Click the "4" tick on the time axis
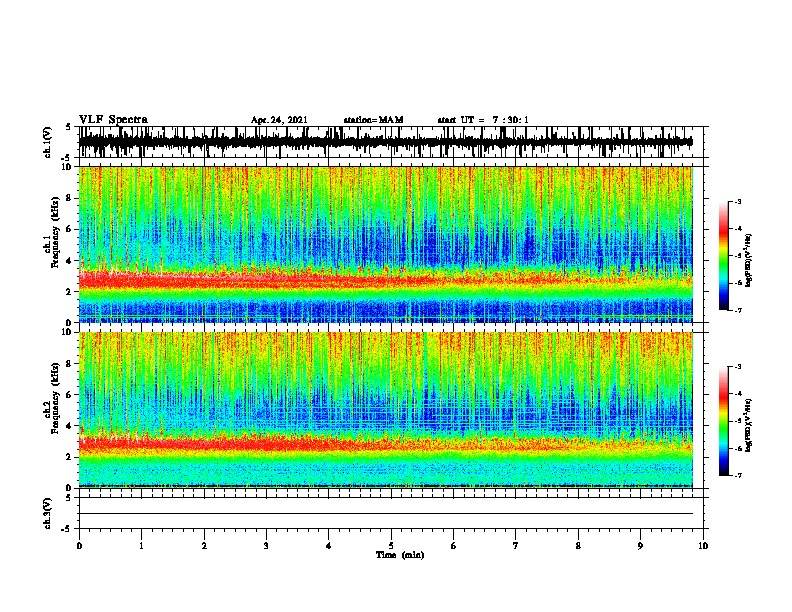The height and width of the screenshot is (612, 792). pyautogui.click(x=329, y=546)
